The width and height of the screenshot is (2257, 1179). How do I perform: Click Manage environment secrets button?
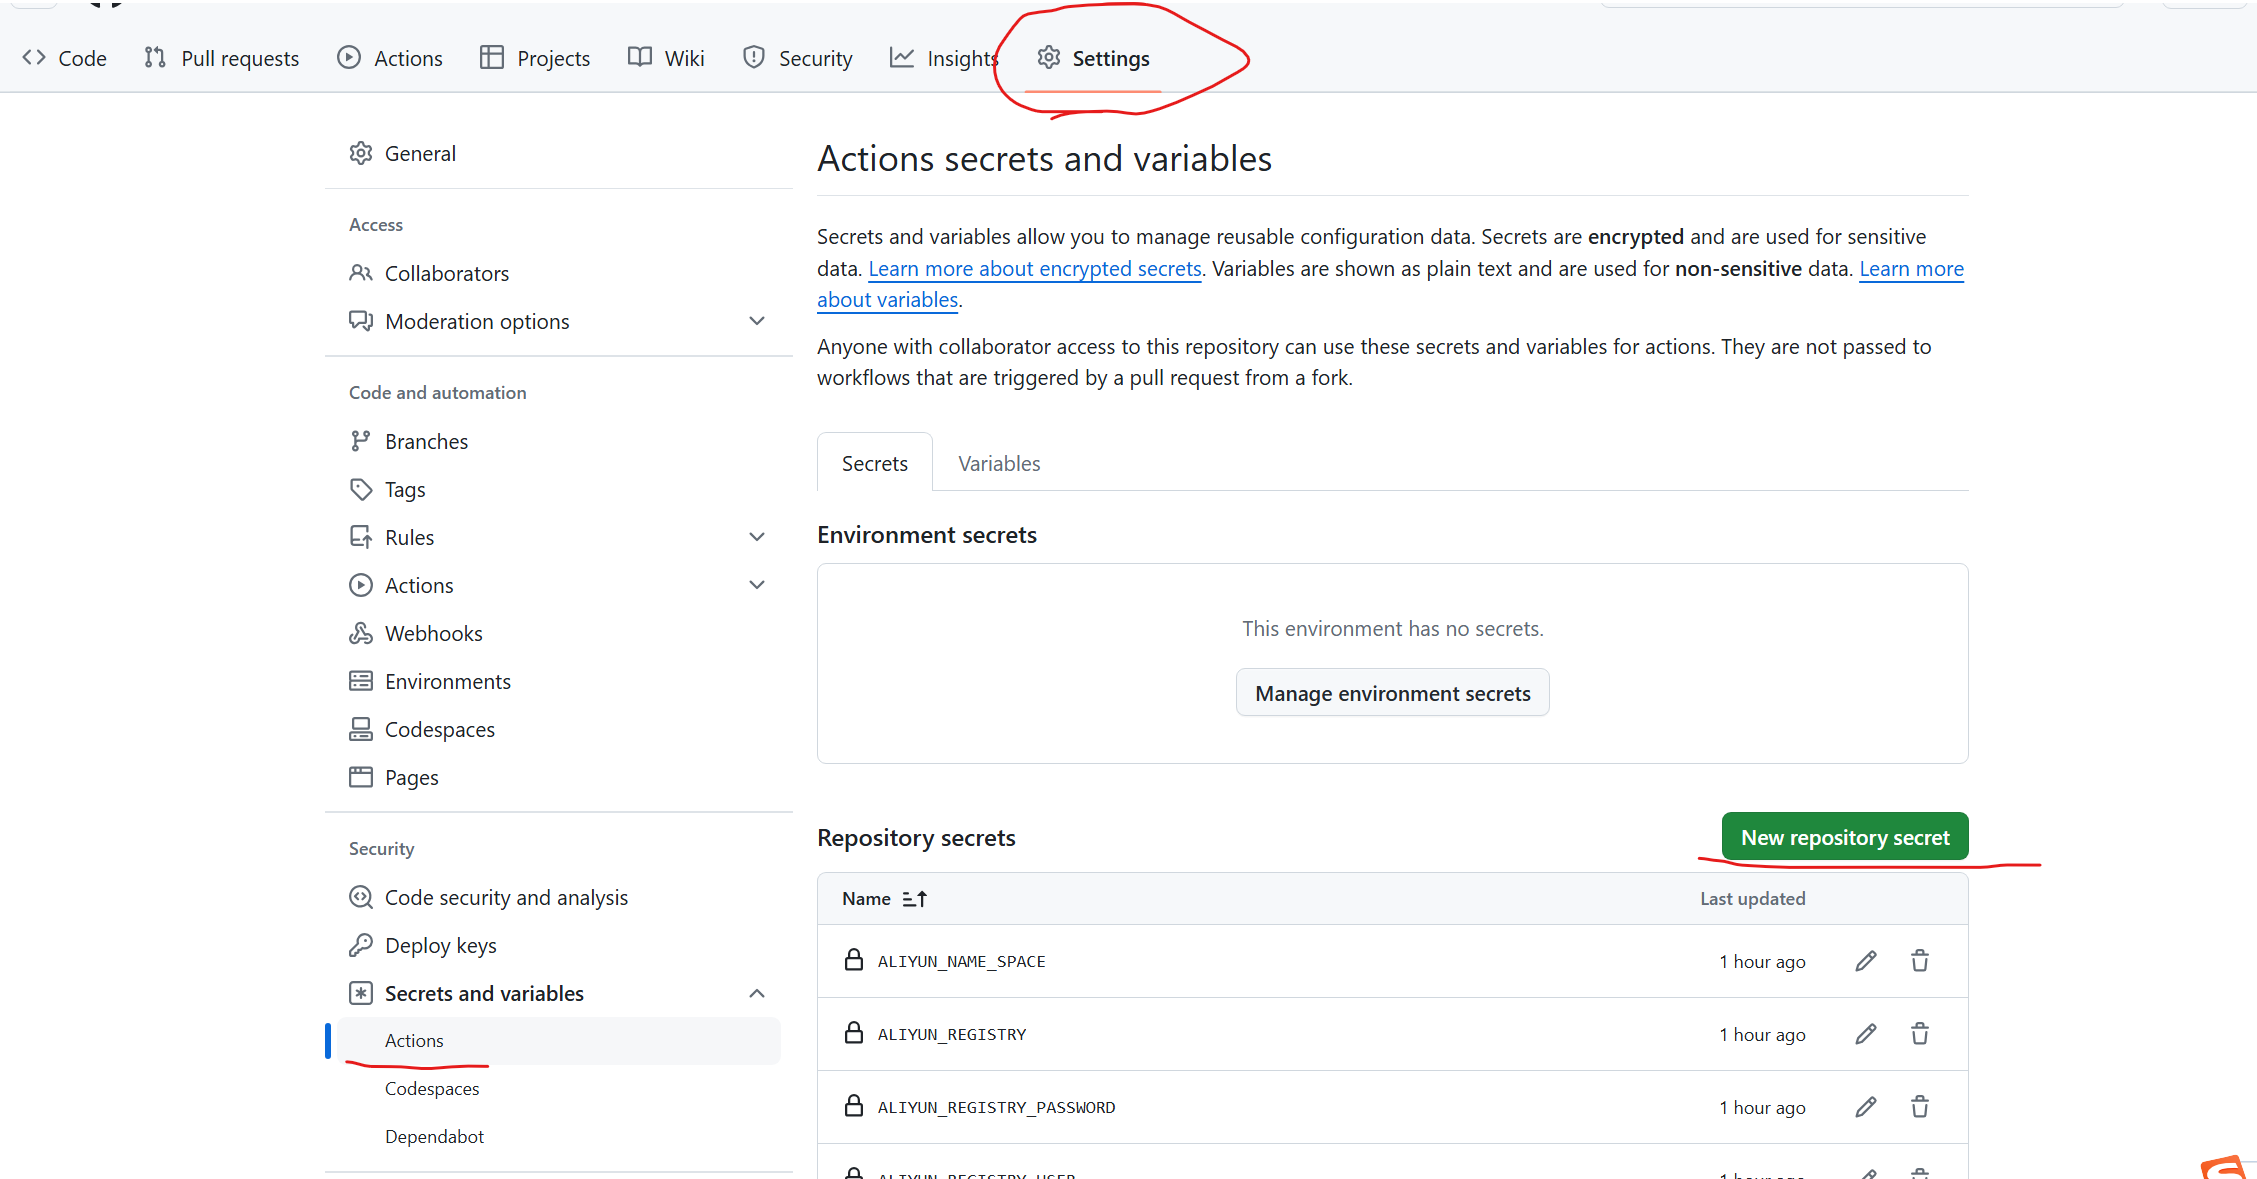coord(1392,693)
